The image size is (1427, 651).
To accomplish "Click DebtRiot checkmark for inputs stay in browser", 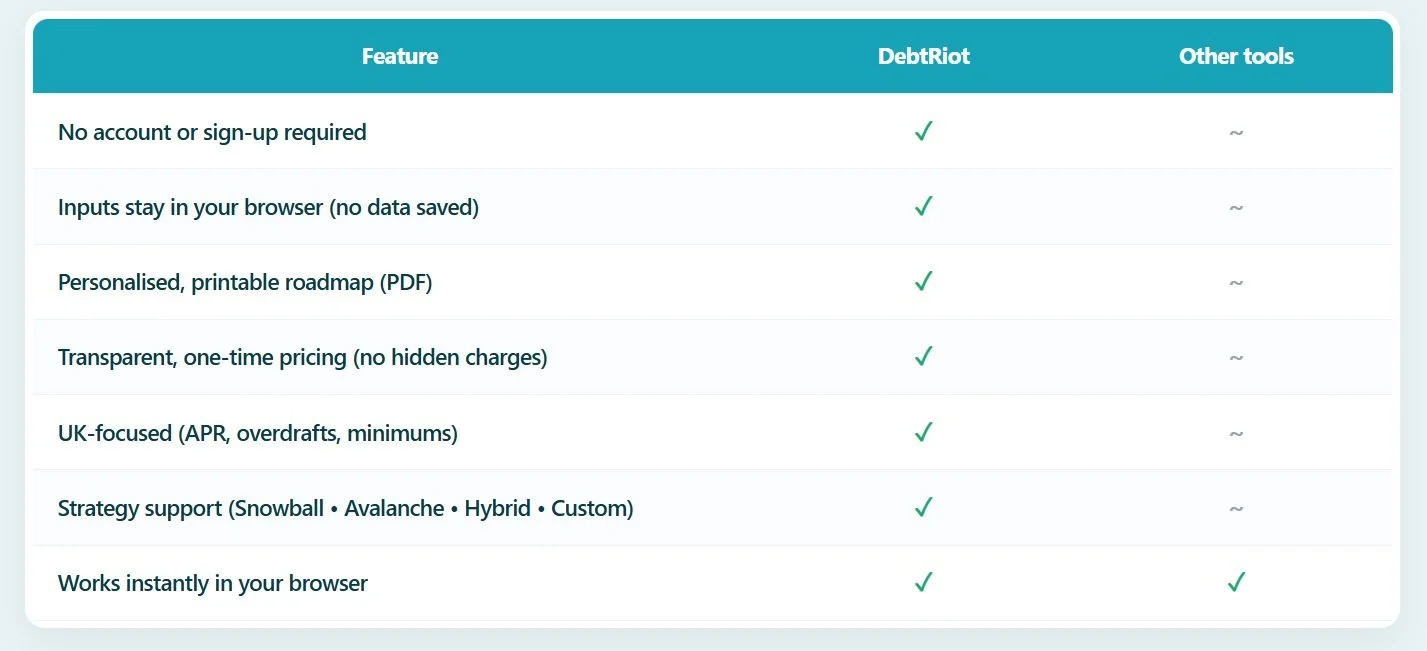I will click(923, 207).
